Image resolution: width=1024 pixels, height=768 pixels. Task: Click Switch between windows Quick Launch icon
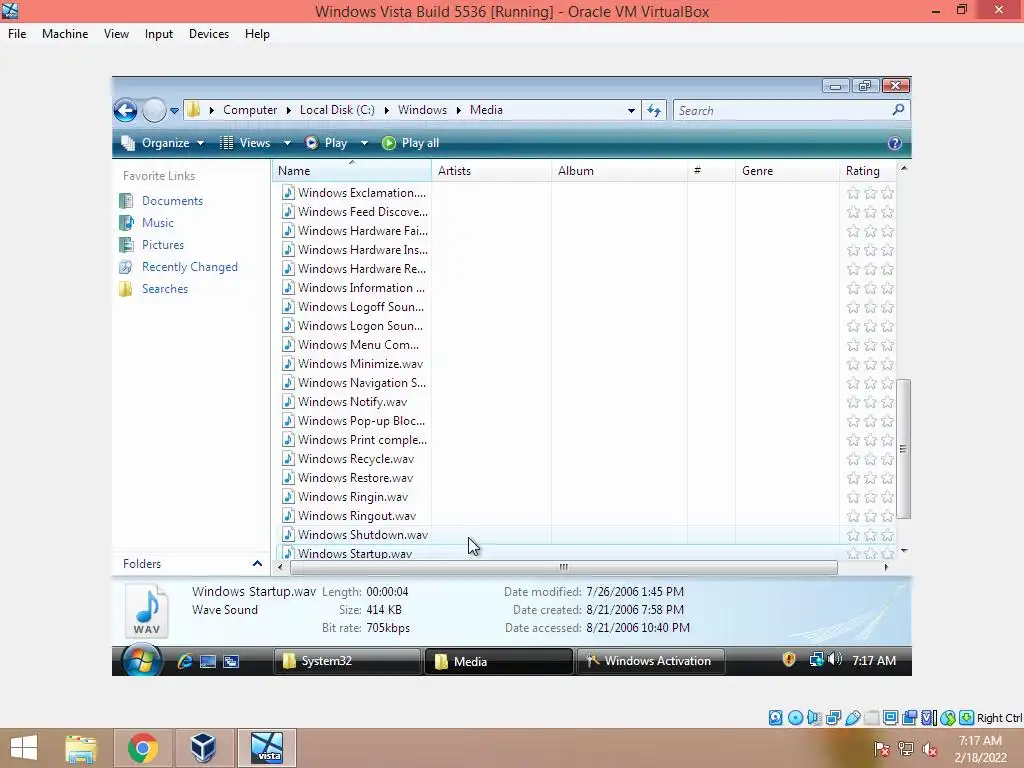231,662
